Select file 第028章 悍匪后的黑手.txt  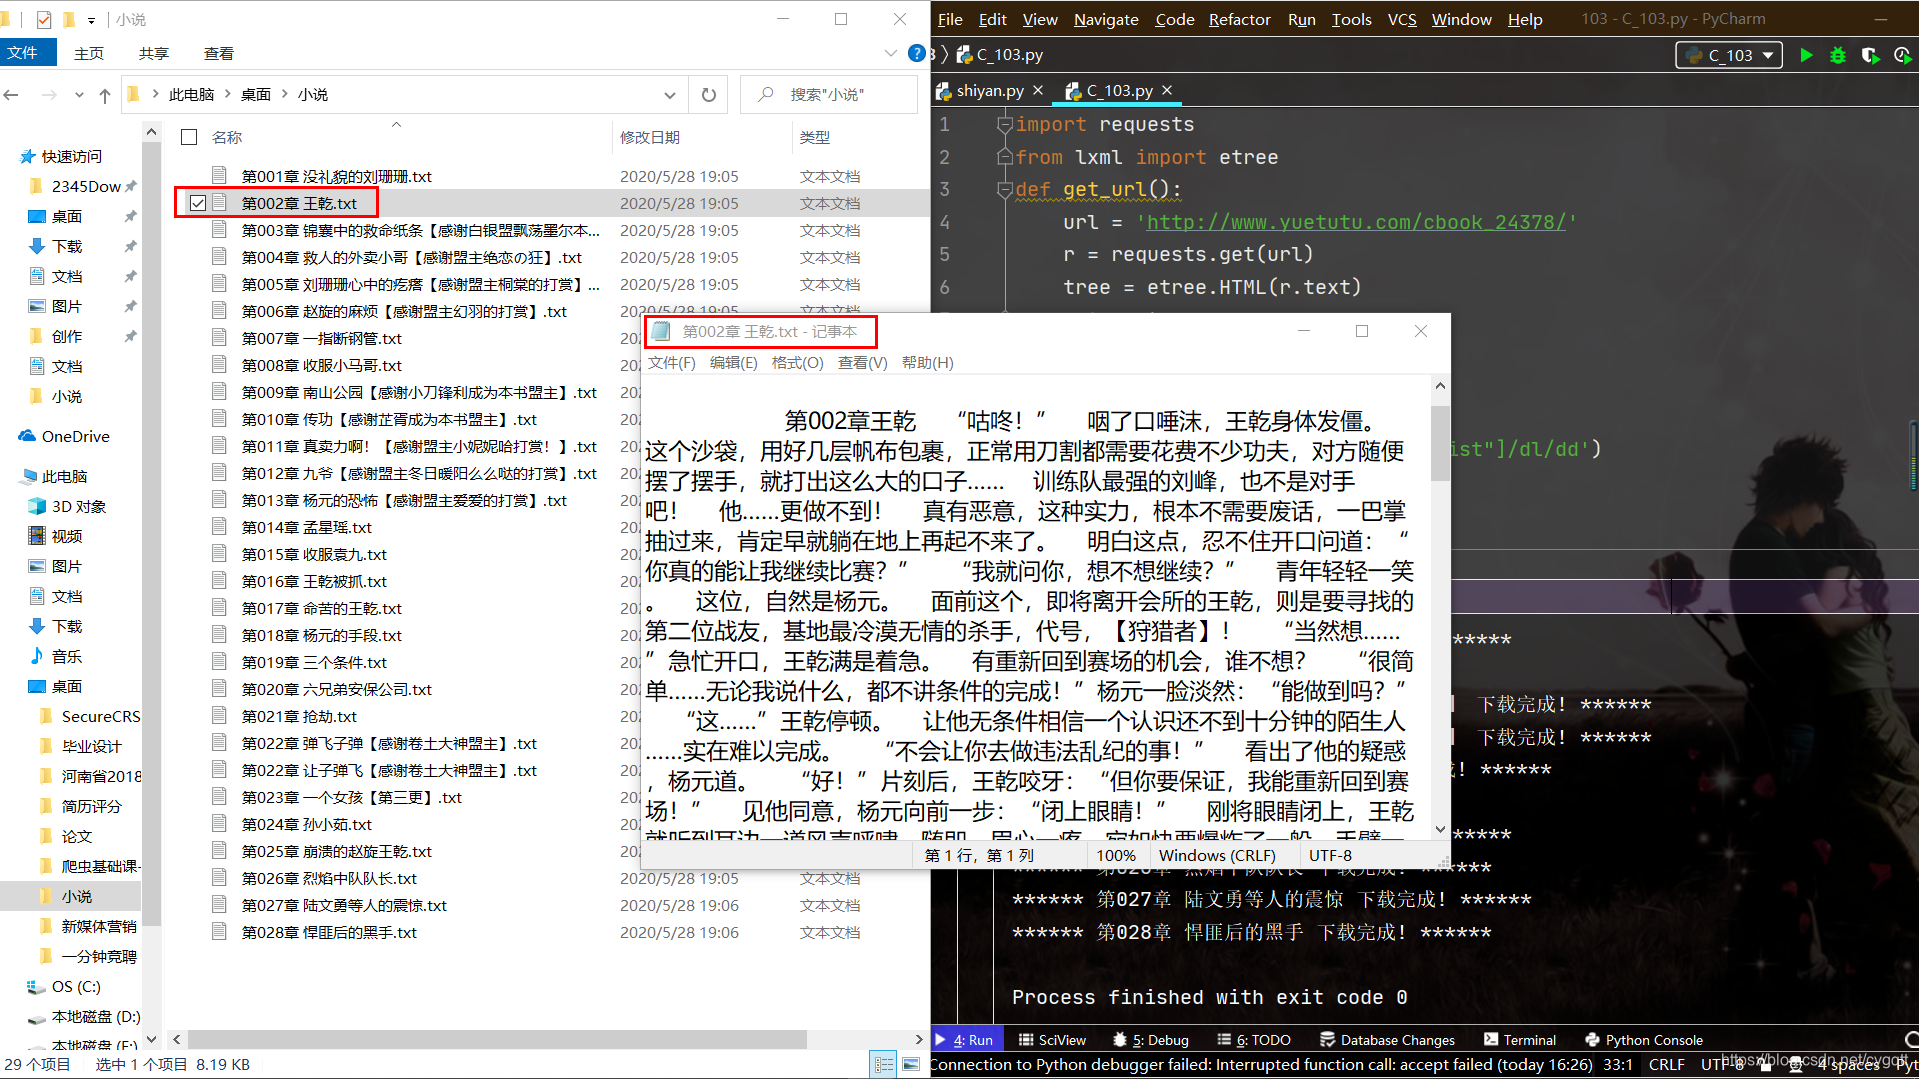pyautogui.click(x=329, y=932)
